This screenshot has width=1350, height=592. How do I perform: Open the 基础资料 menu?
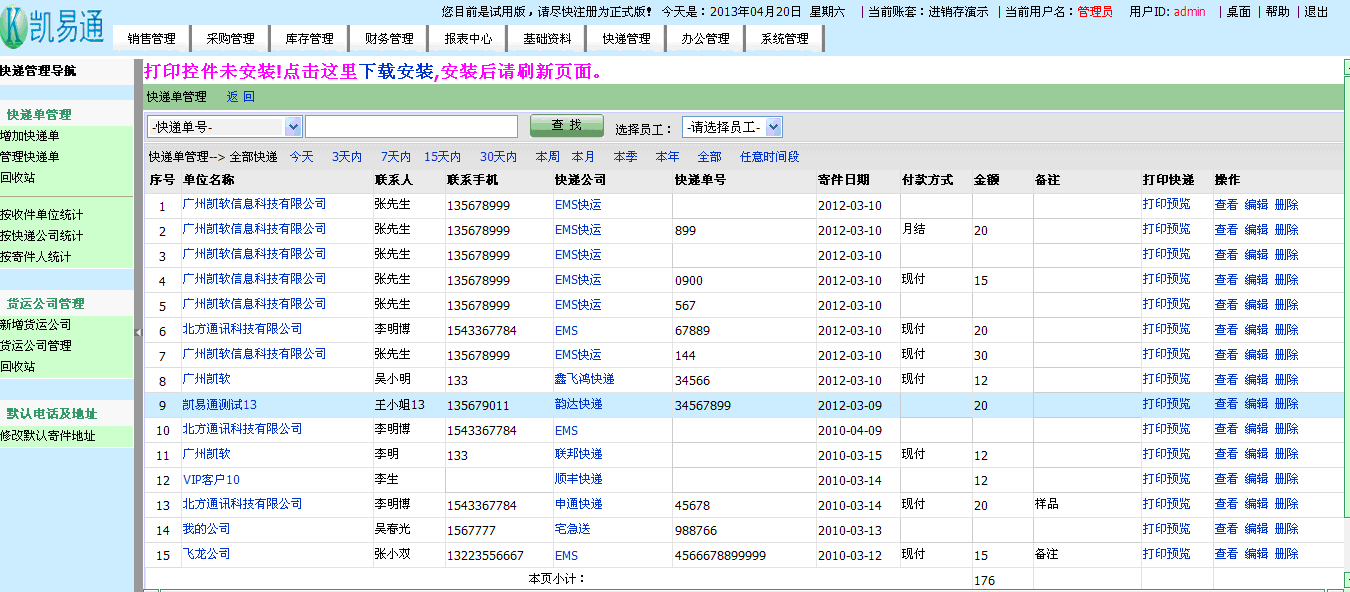tap(547, 39)
